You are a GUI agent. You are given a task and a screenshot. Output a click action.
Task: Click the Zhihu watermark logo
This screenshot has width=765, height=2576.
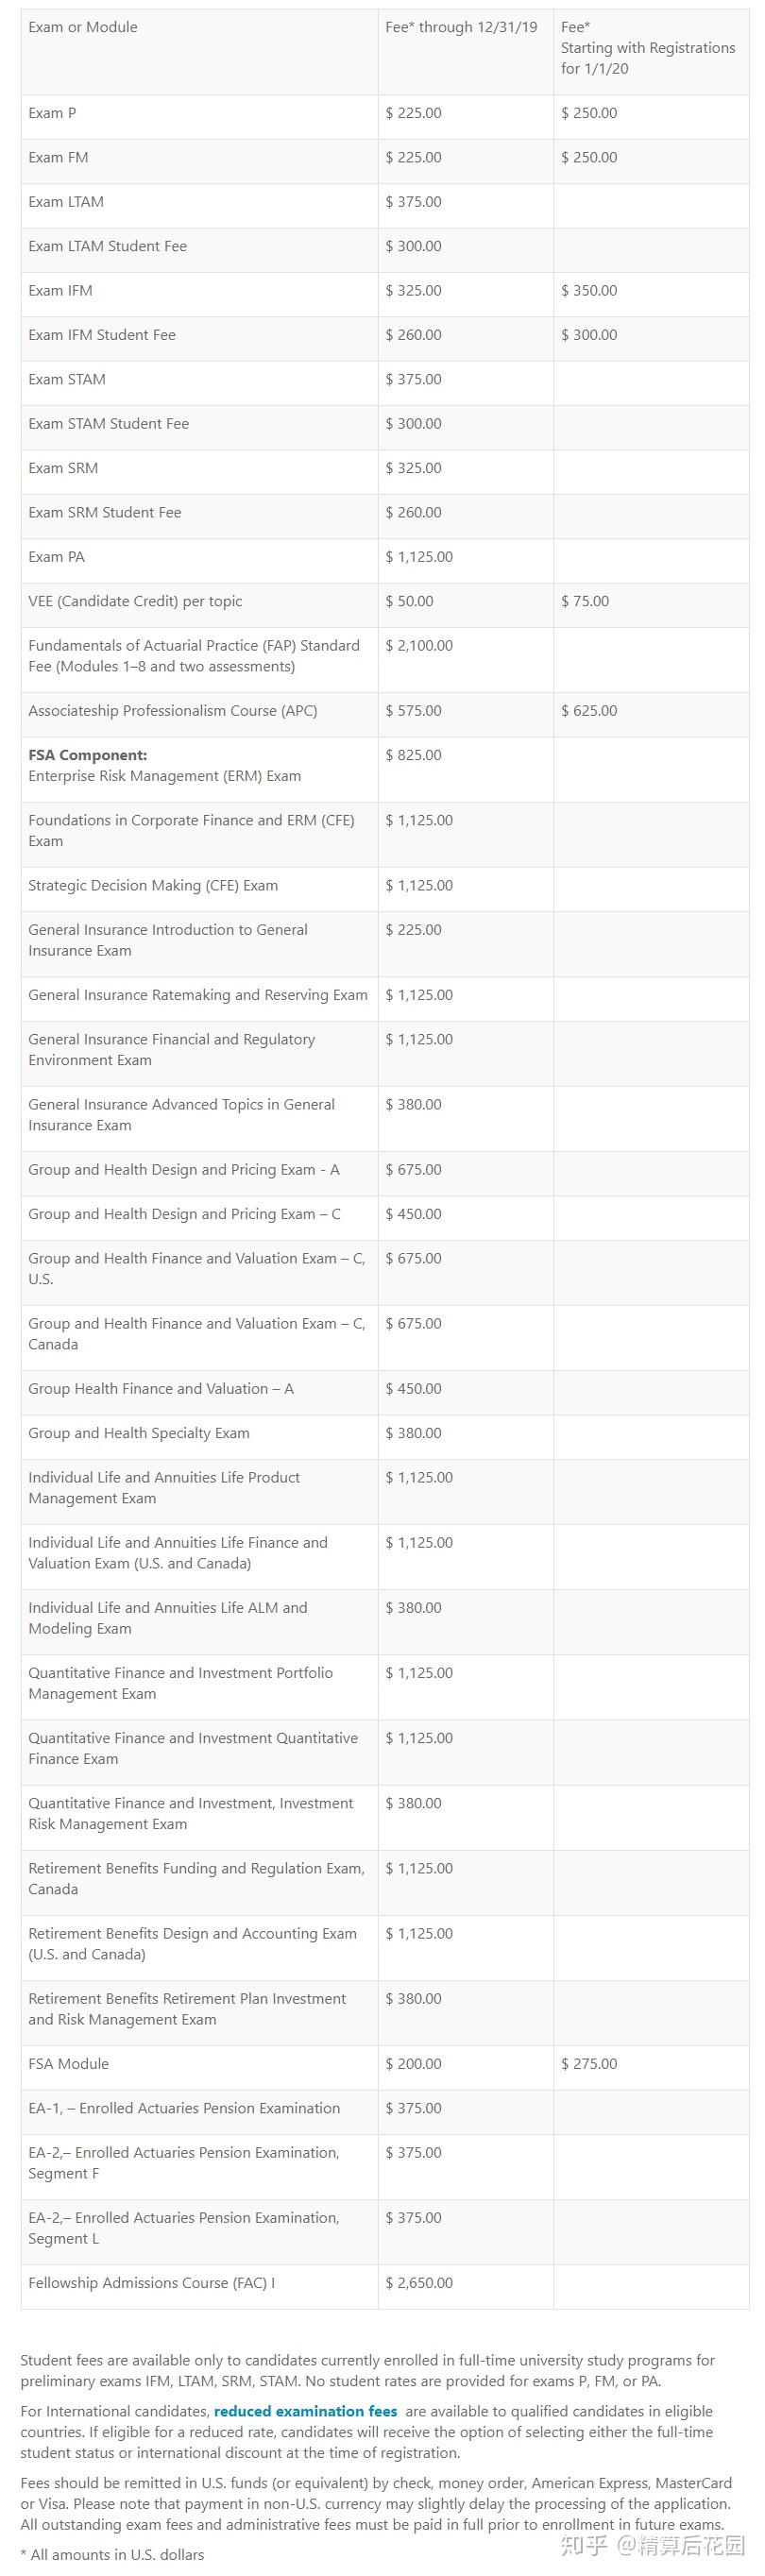[584, 2544]
